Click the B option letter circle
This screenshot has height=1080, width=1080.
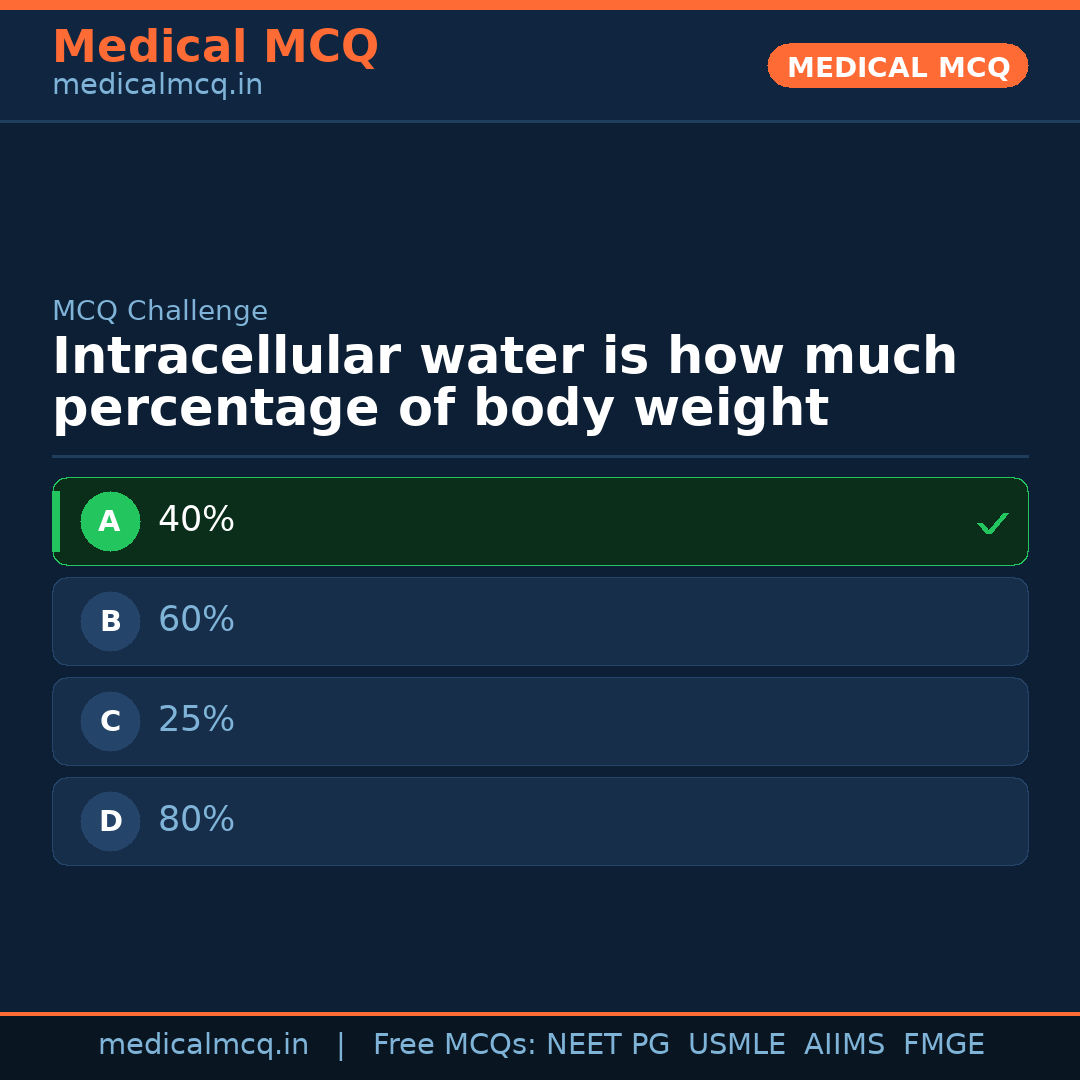coord(110,621)
